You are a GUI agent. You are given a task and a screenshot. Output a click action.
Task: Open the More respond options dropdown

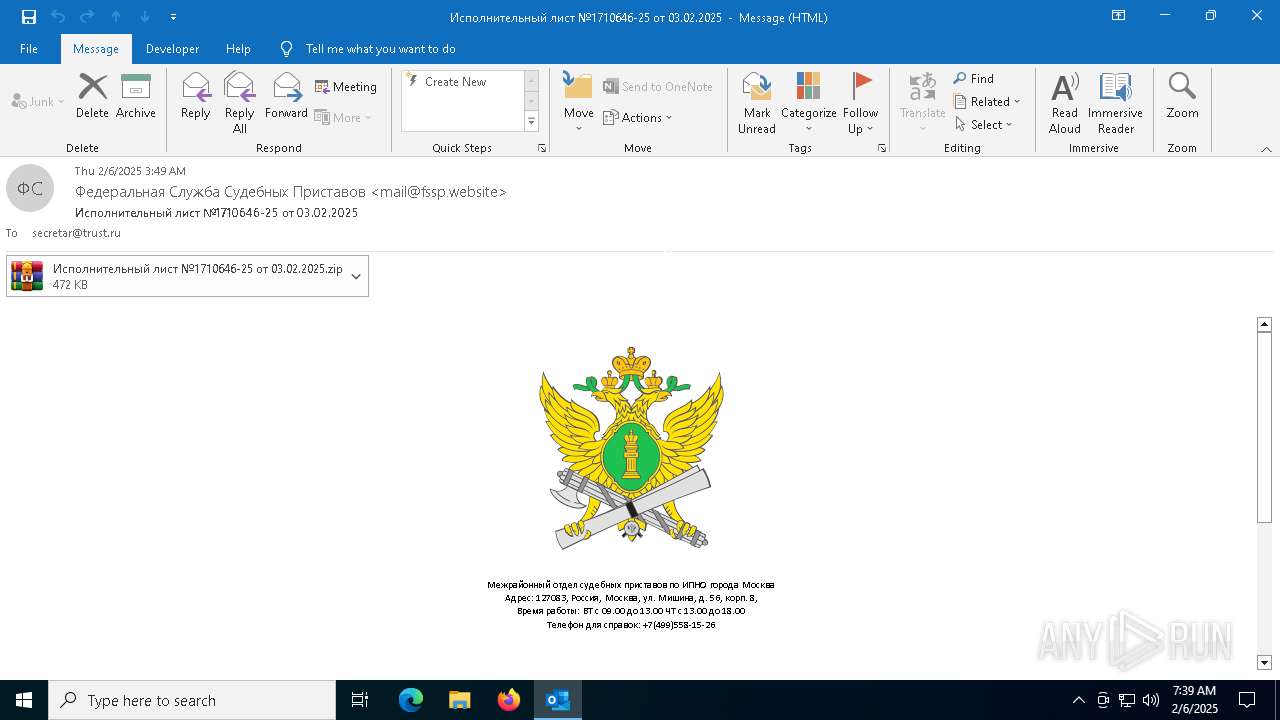pyautogui.click(x=343, y=117)
